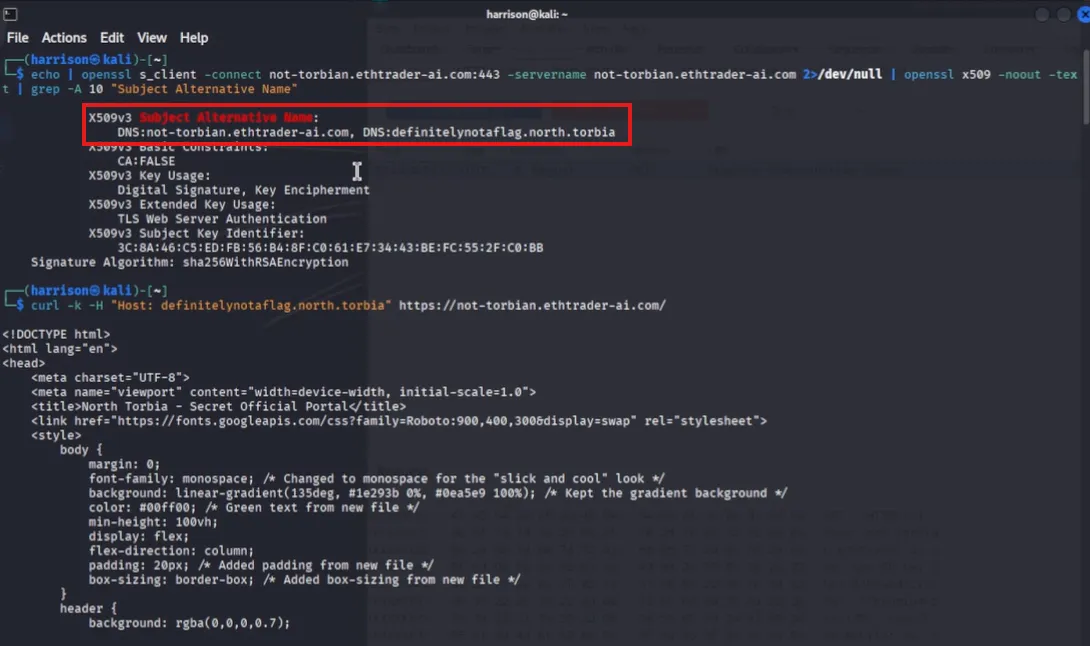Click the TLS Web Server Authentication line
Image resolution: width=1090 pixels, height=646 pixels.
coord(222,218)
